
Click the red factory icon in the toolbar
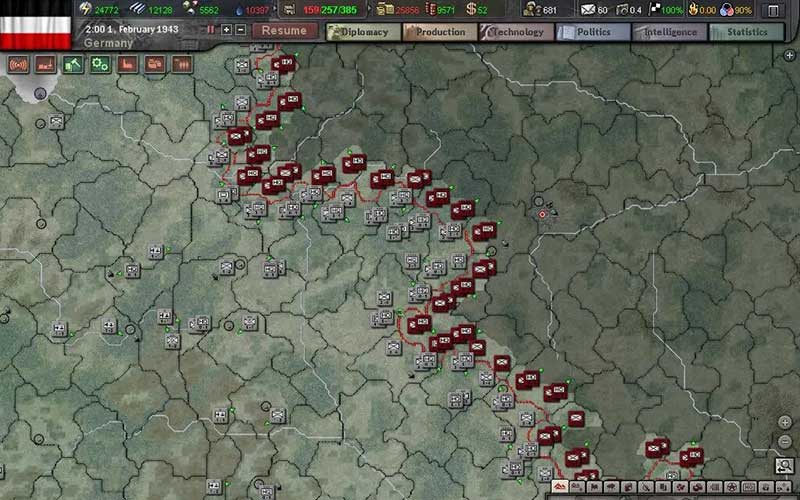[128, 65]
